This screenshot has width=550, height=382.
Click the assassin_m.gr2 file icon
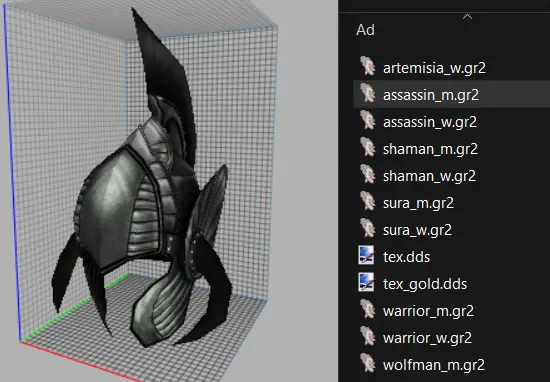pyautogui.click(x=368, y=94)
